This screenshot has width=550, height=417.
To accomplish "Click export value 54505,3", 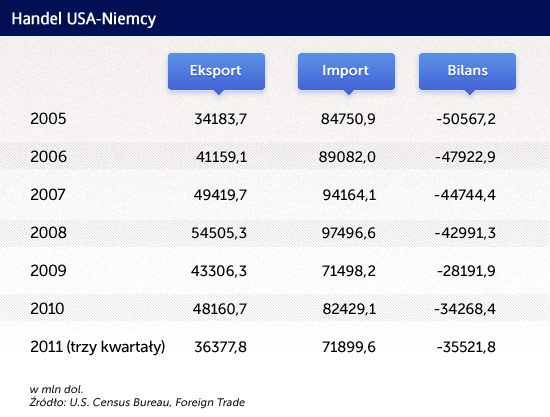I will click(219, 233).
